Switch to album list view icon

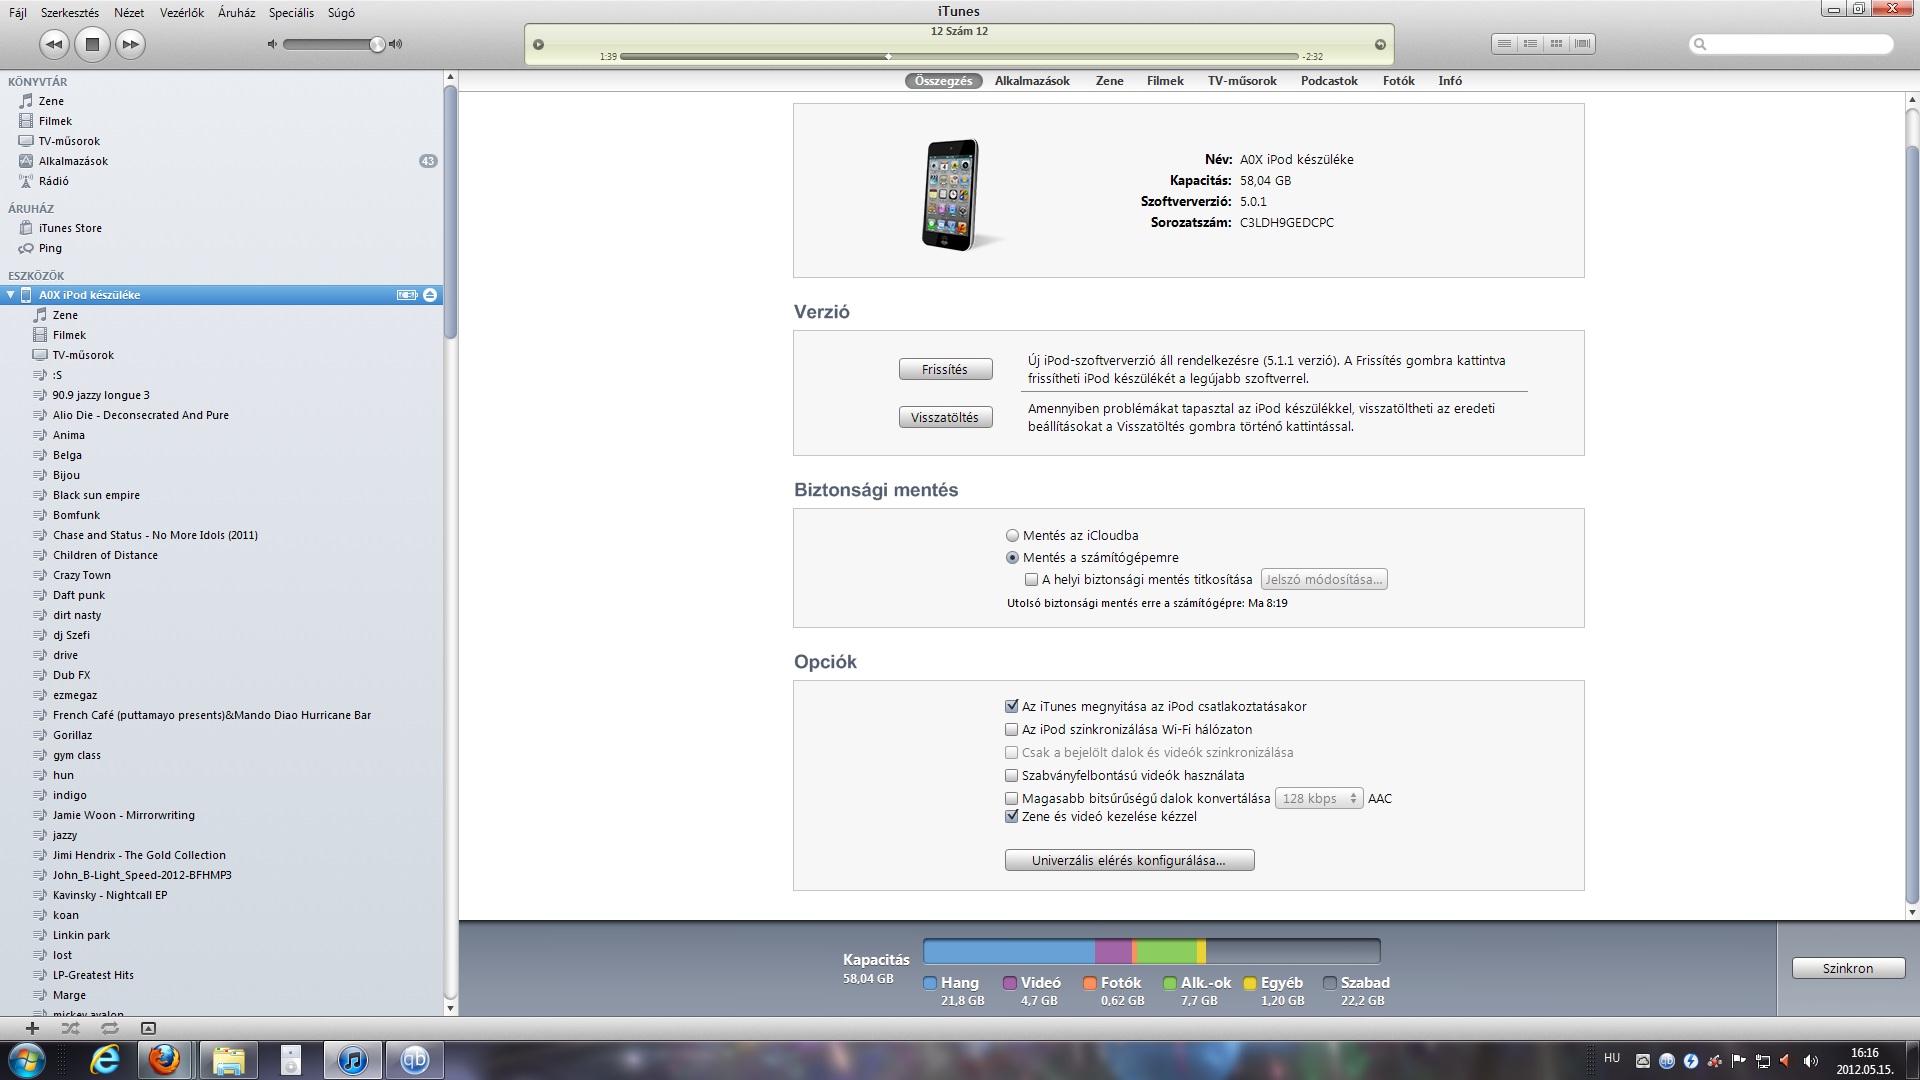click(1529, 44)
